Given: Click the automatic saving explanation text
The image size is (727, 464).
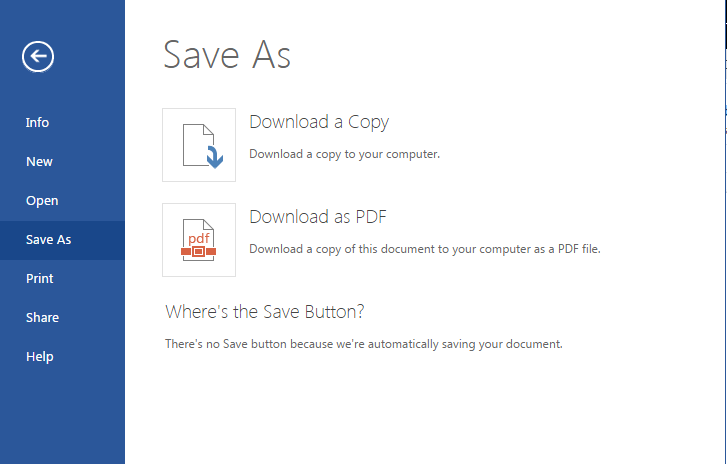Looking at the screenshot, I should 364,344.
